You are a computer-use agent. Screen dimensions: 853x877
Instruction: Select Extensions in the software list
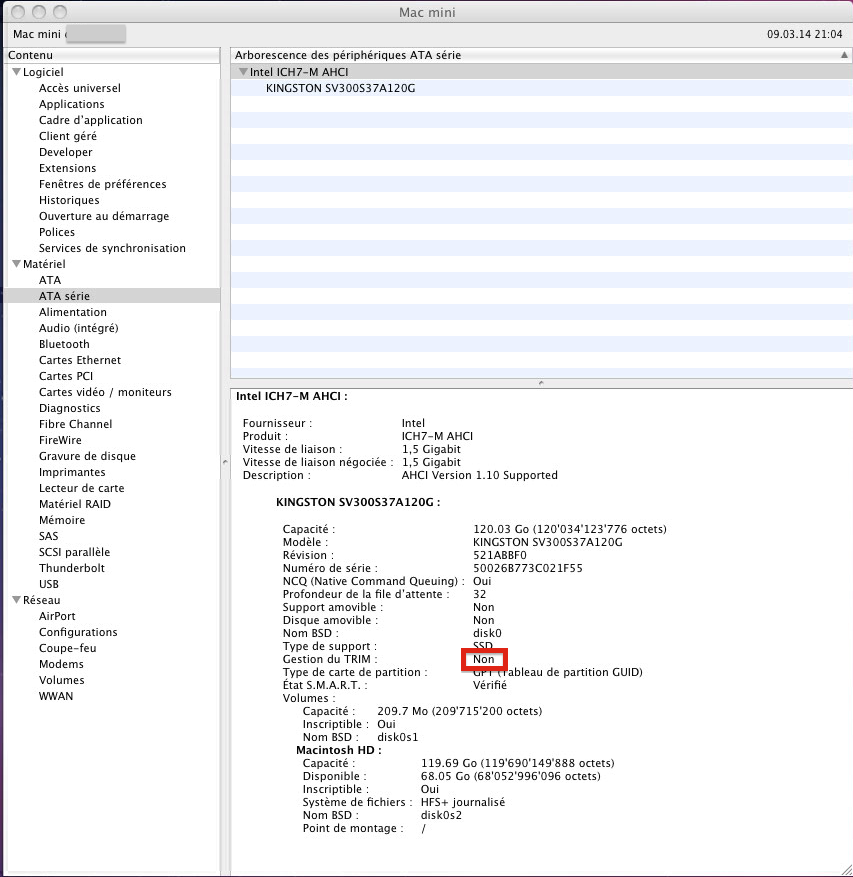point(67,168)
